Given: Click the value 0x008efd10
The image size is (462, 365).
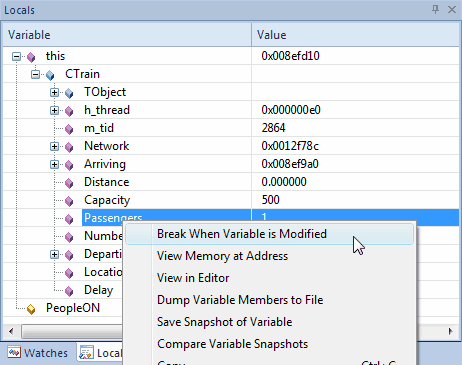Looking at the screenshot, I should [x=290, y=56].
